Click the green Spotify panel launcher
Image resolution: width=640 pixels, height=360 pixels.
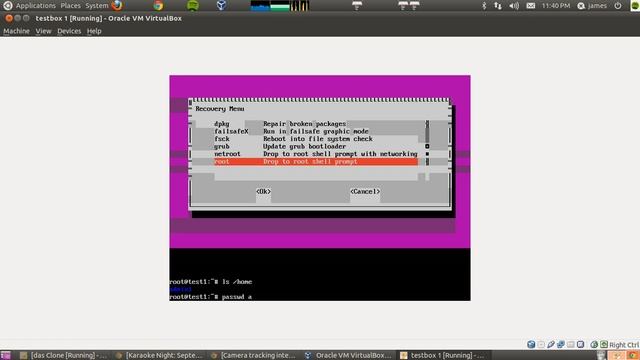[x=193, y=5]
